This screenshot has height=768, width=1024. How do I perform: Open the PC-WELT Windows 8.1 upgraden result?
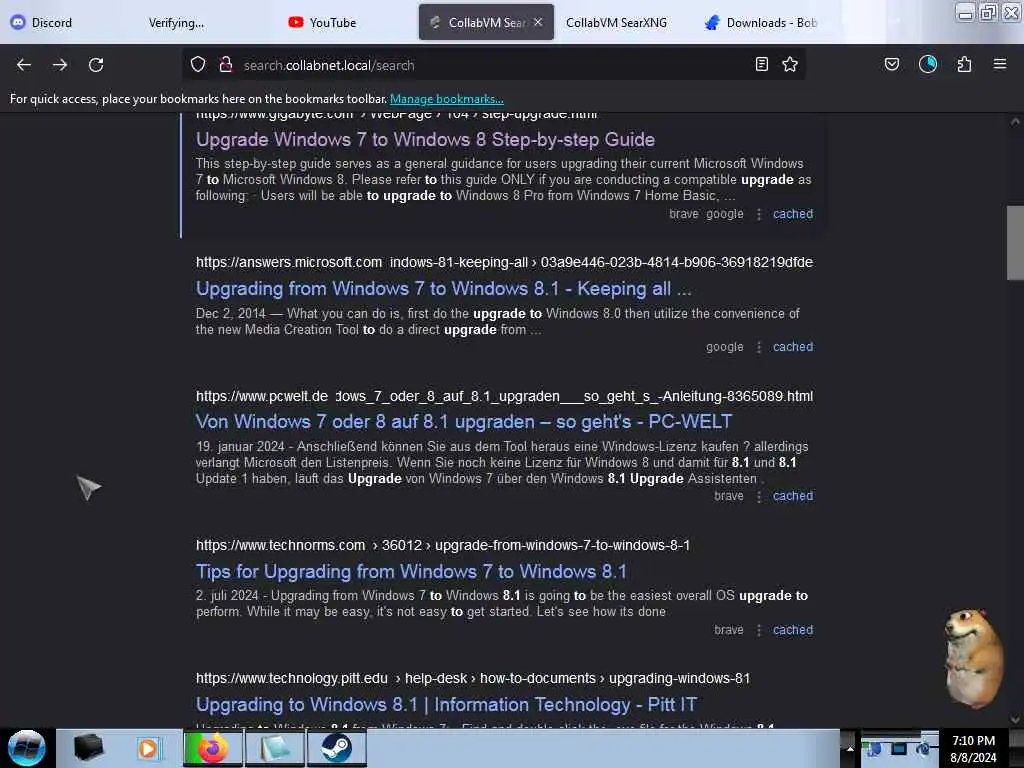pyautogui.click(x=464, y=422)
